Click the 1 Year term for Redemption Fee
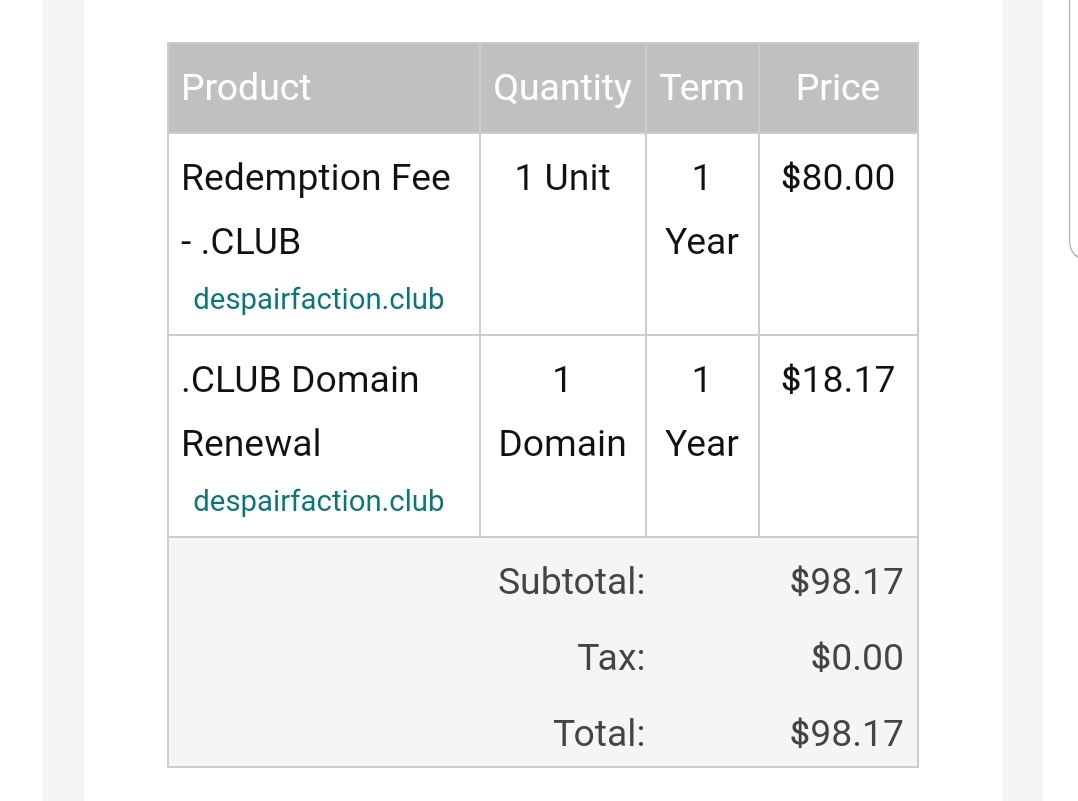Image resolution: width=1078 pixels, height=801 pixels. coord(702,209)
